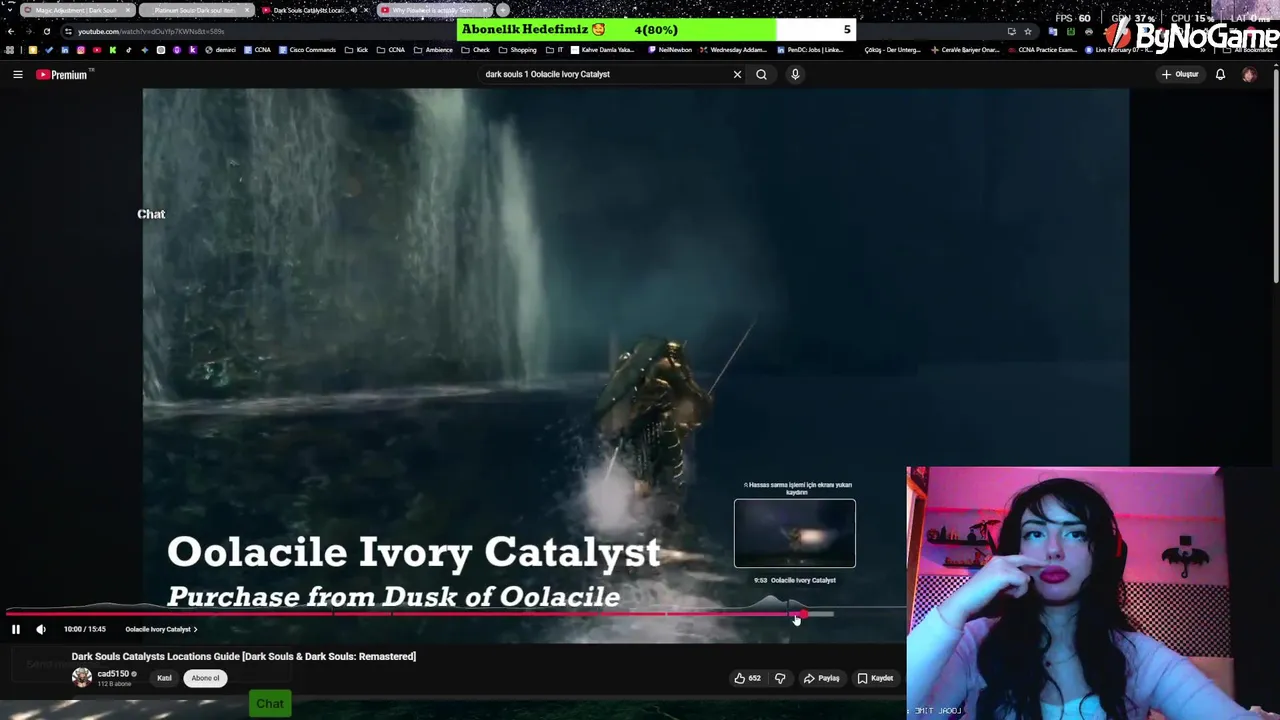Screen dimensions: 1280x720
Task: Bookmark this page with the star icon
Action: coord(1027,31)
